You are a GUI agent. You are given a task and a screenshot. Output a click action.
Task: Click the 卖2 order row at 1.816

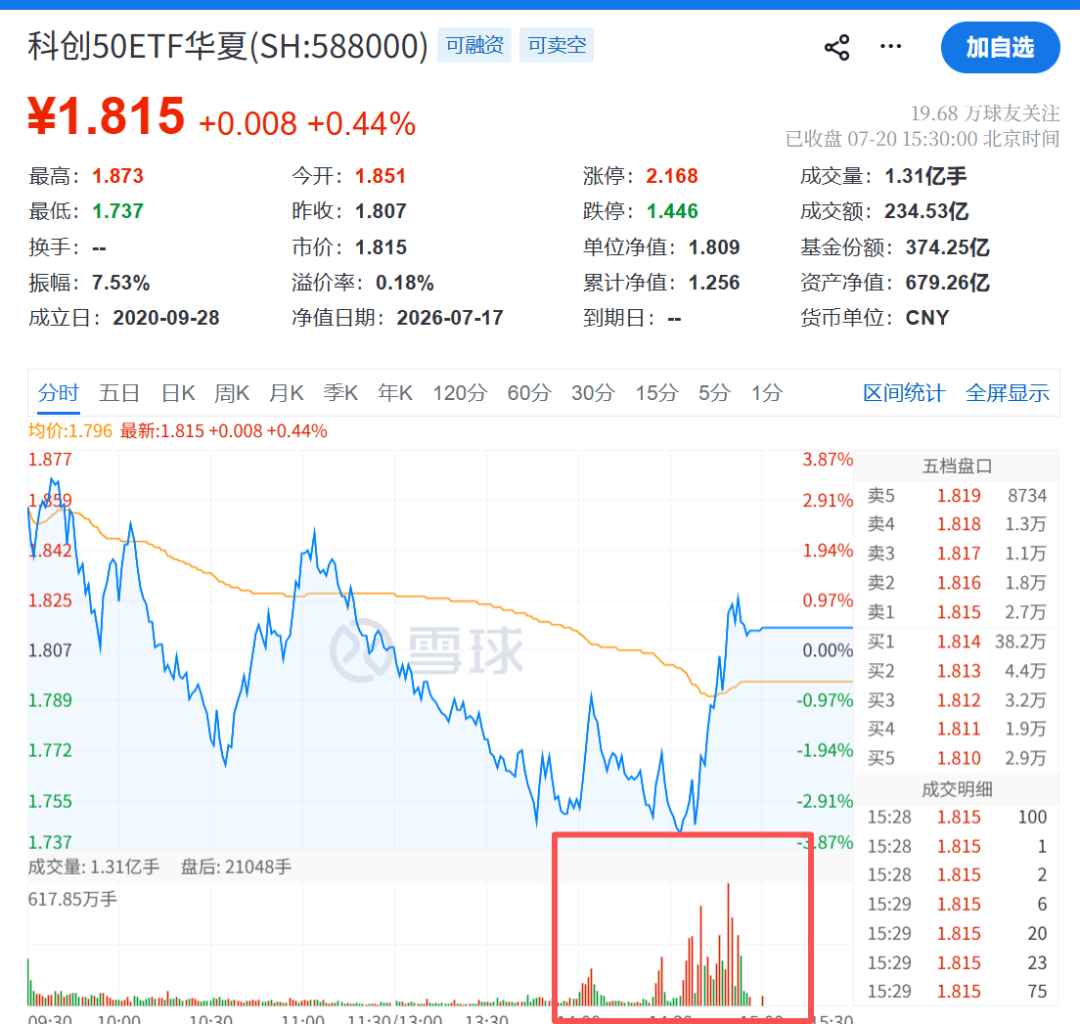[x=957, y=583]
